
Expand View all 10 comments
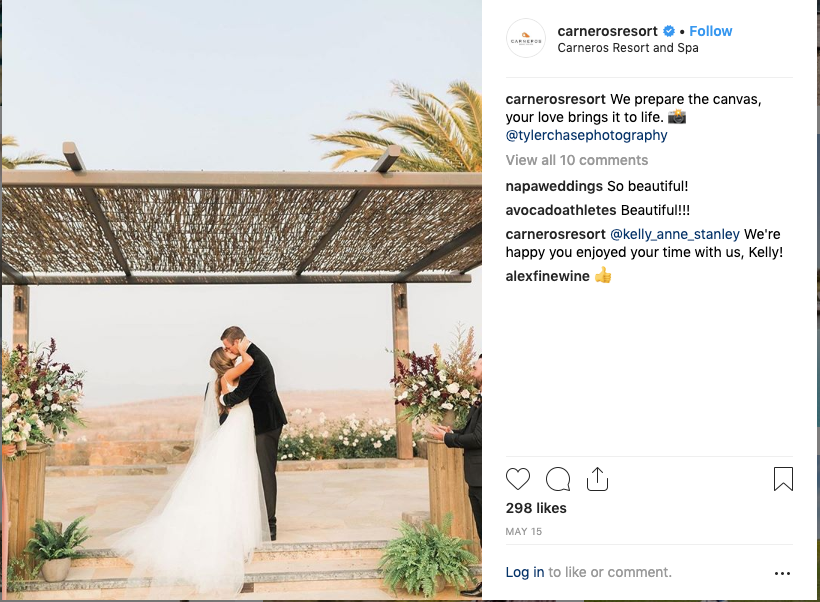[x=577, y=160]
